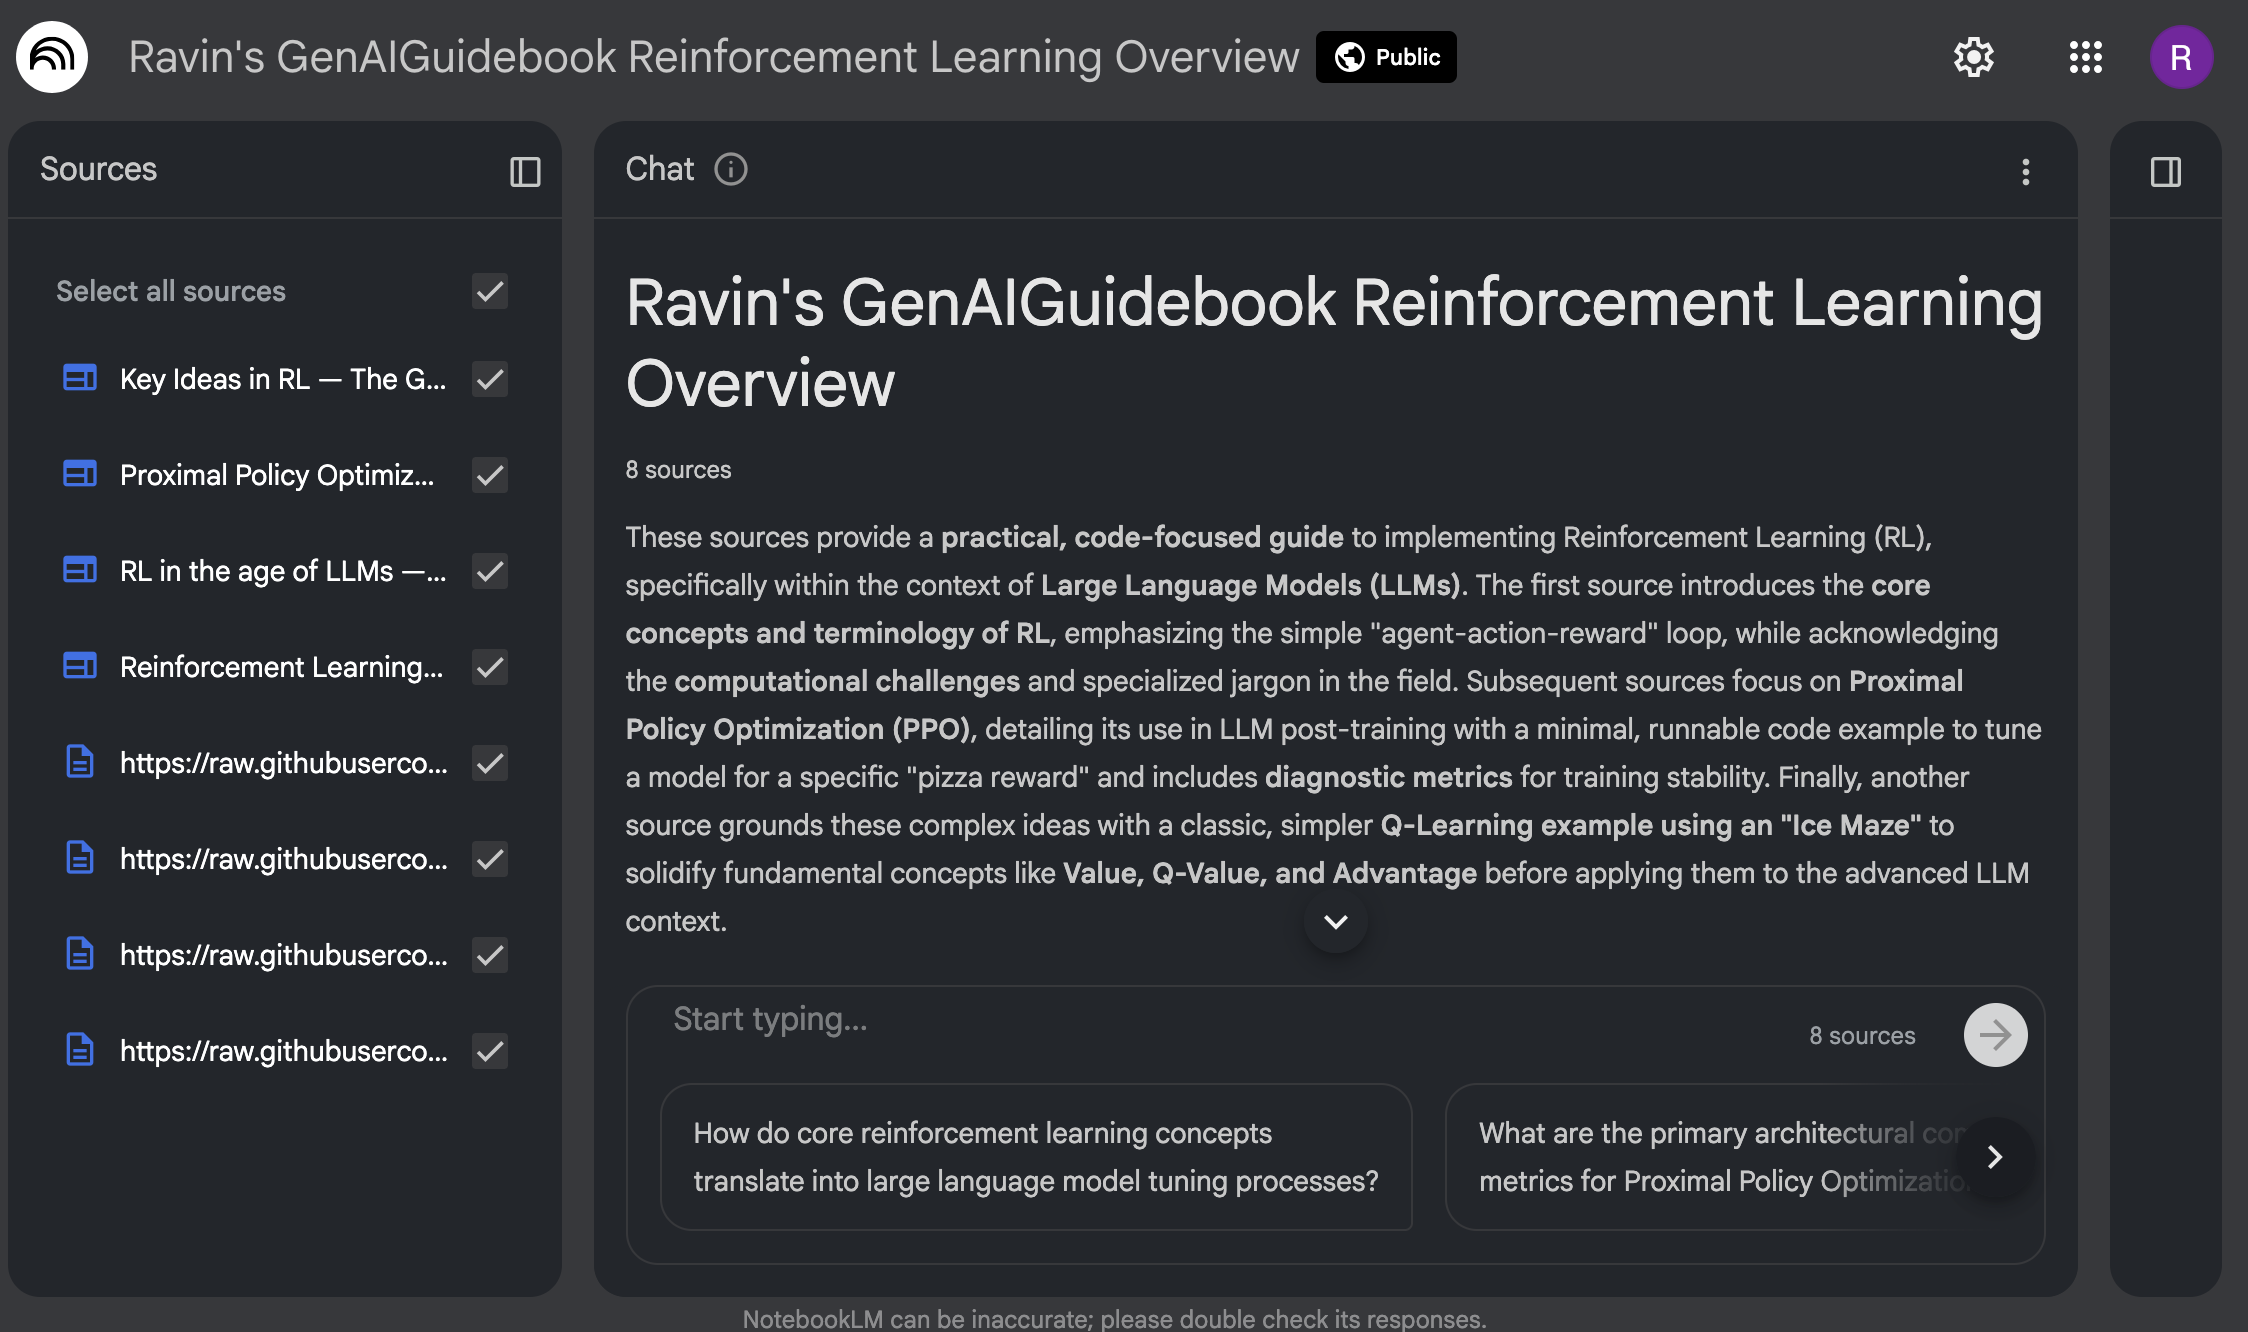Click the Start typing chat input field
This screenshot has width=2248, height=1332.
1200,1019
